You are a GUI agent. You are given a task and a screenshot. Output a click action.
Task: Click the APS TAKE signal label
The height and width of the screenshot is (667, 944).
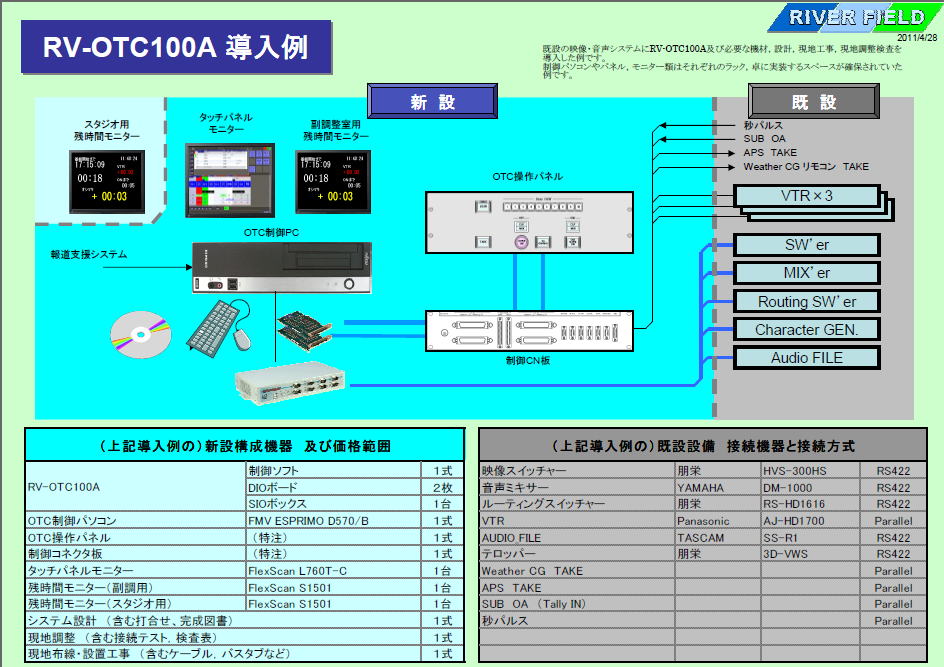click(770, 153)
